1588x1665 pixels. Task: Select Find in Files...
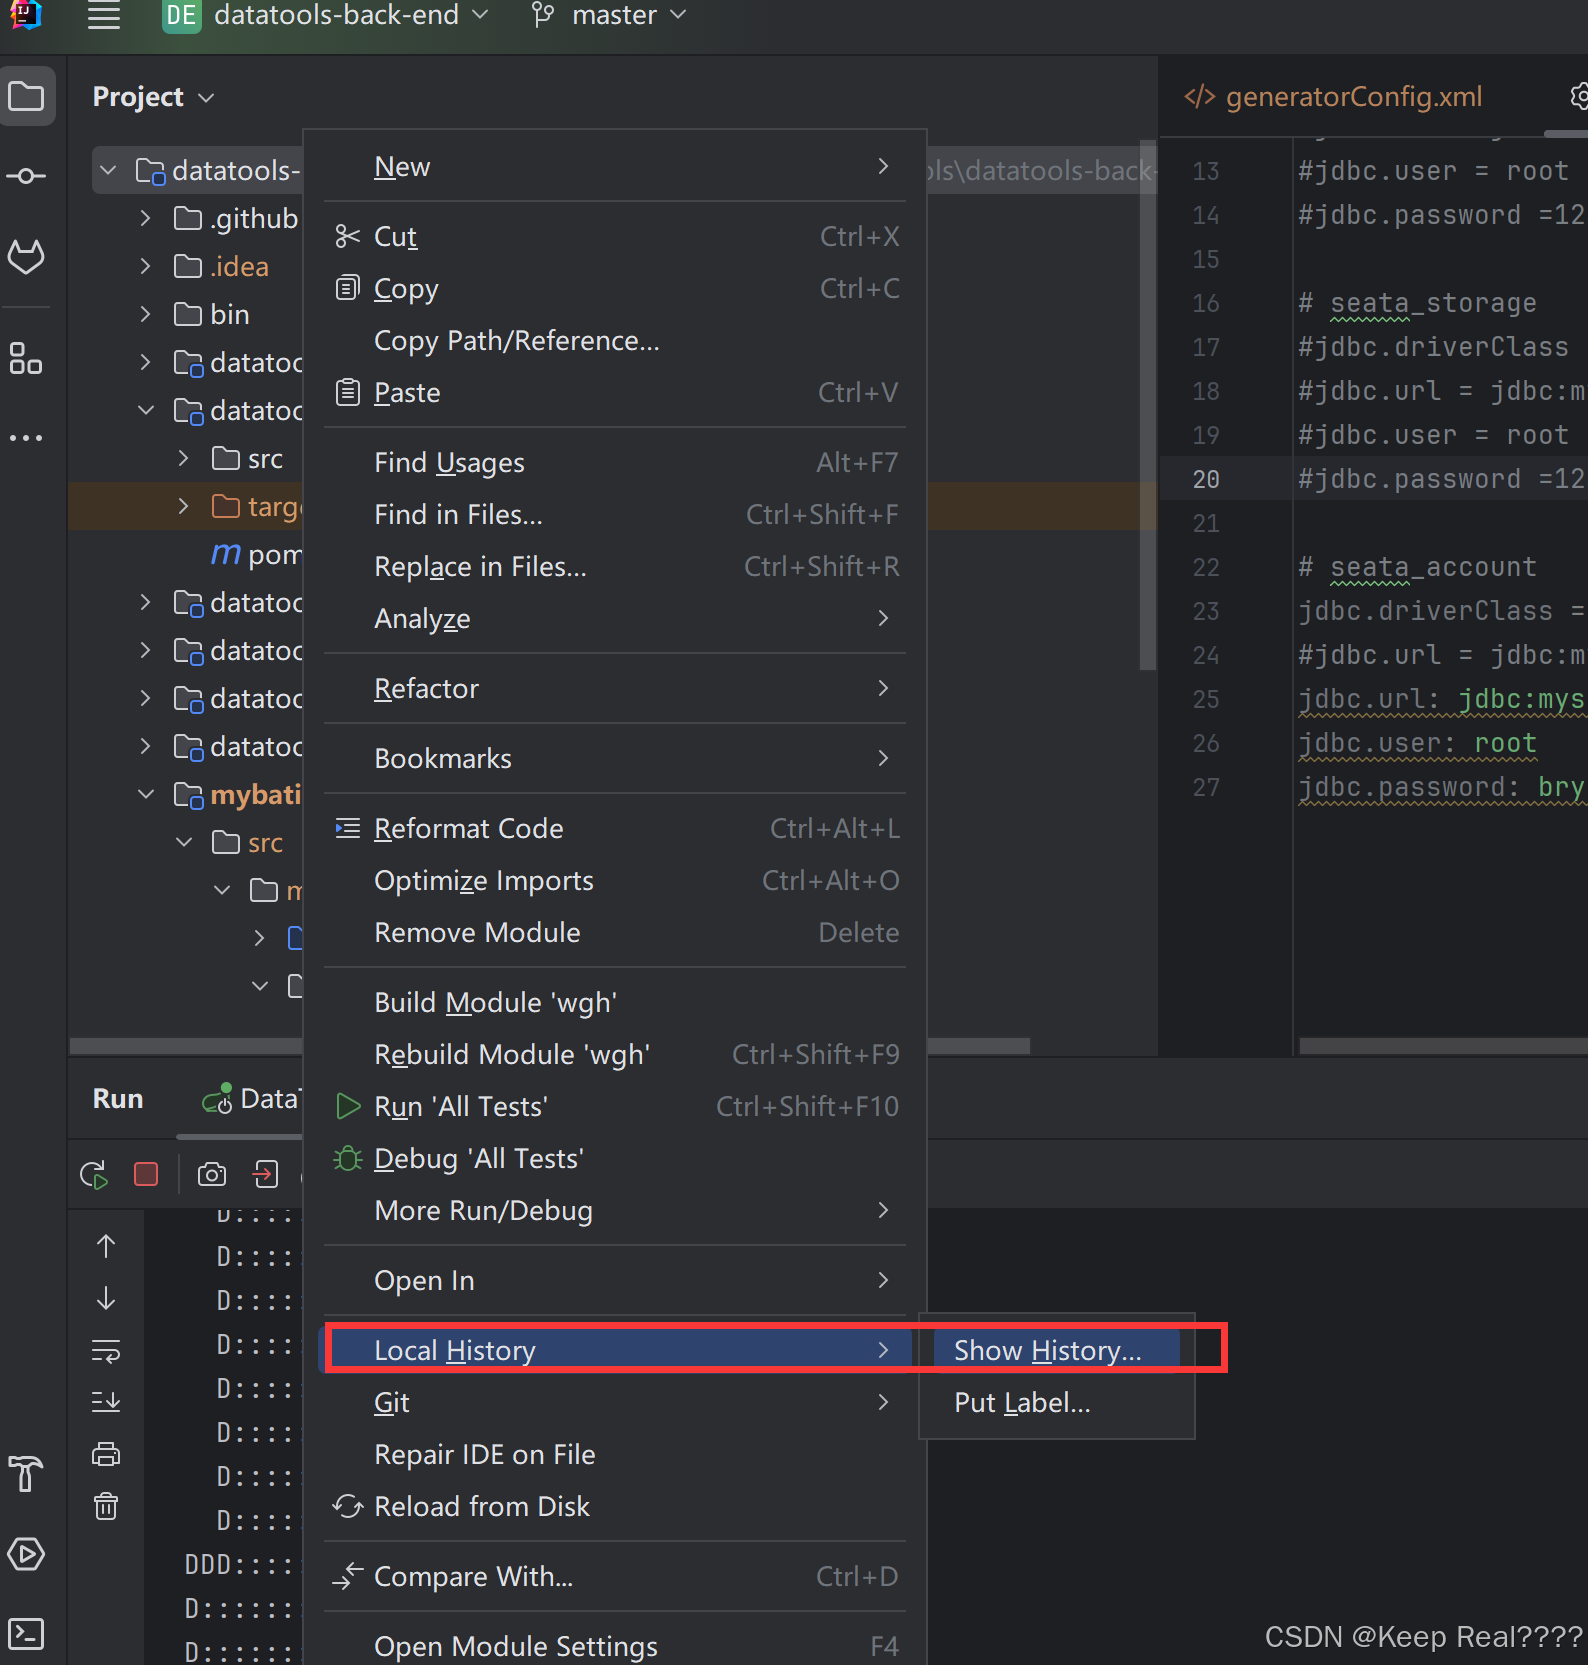tap(615, 515)
